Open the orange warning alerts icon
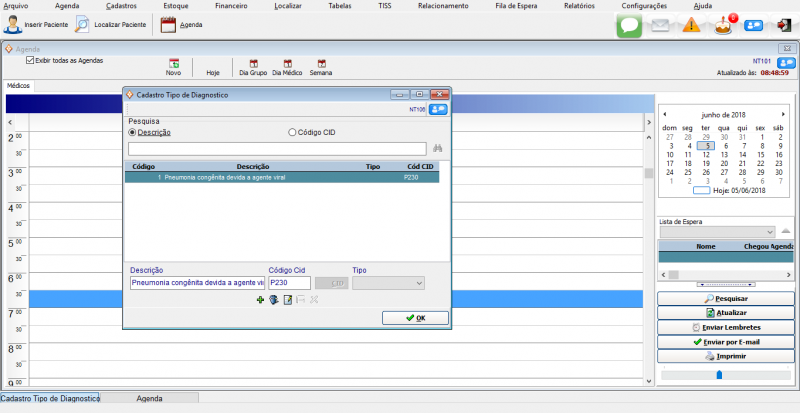 coord(692,26)
